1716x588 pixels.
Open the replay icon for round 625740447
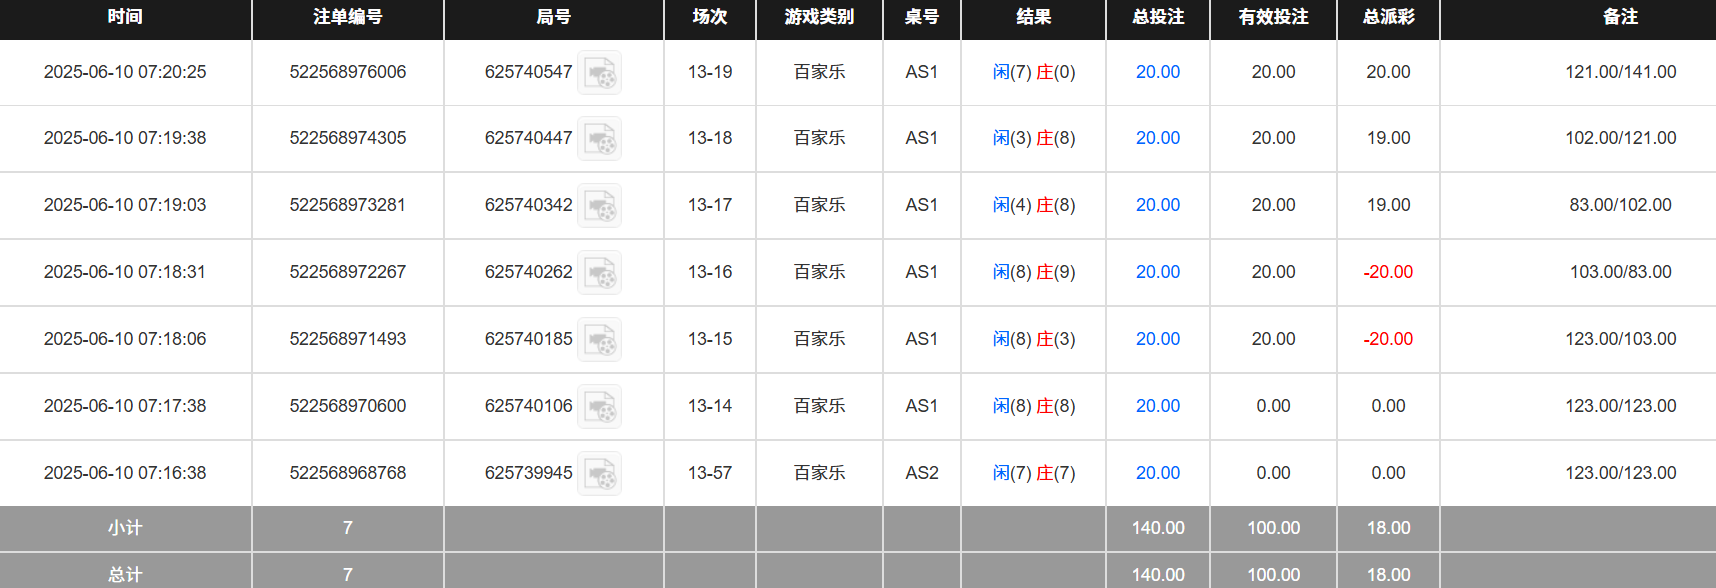click(599, 138)
